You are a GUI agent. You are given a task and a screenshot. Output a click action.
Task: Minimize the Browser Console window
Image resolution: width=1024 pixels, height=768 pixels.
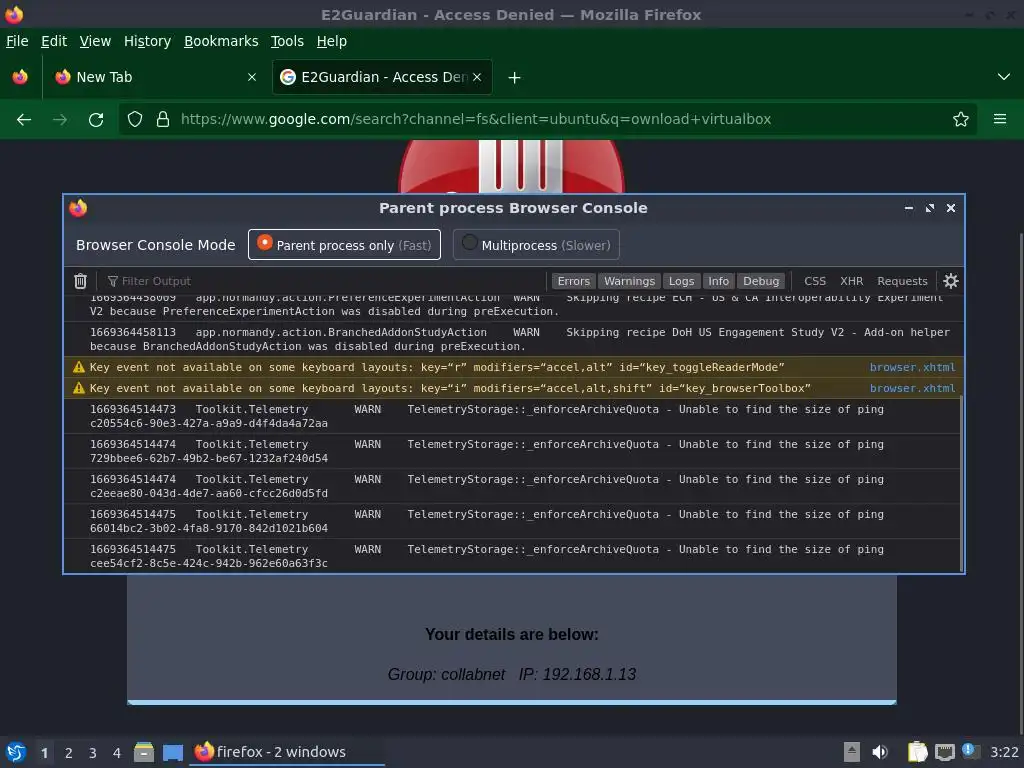(x=909, y=208)
